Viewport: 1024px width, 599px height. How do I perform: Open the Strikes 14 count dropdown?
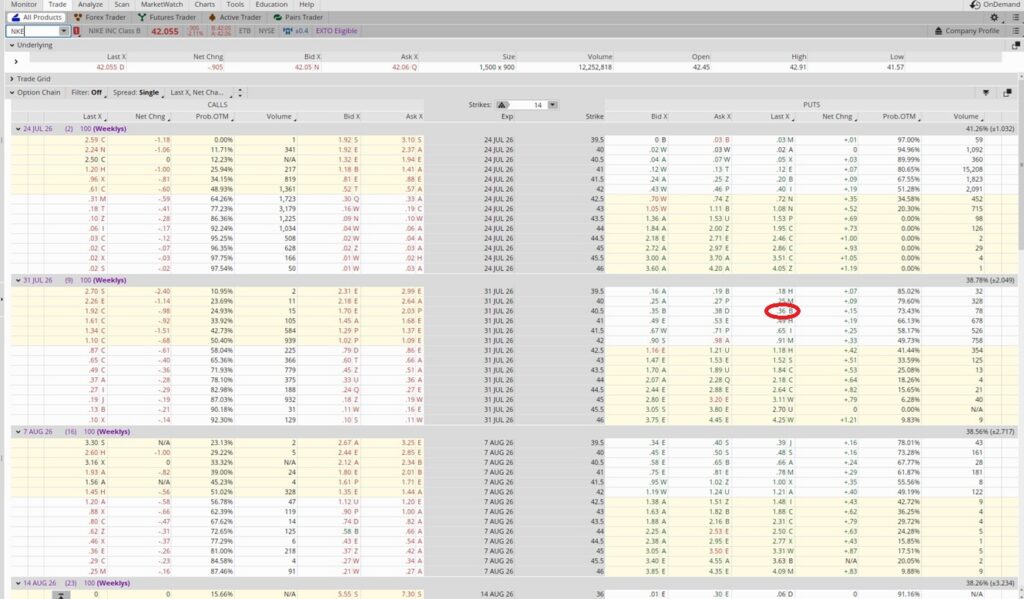(x=552, y=105)
